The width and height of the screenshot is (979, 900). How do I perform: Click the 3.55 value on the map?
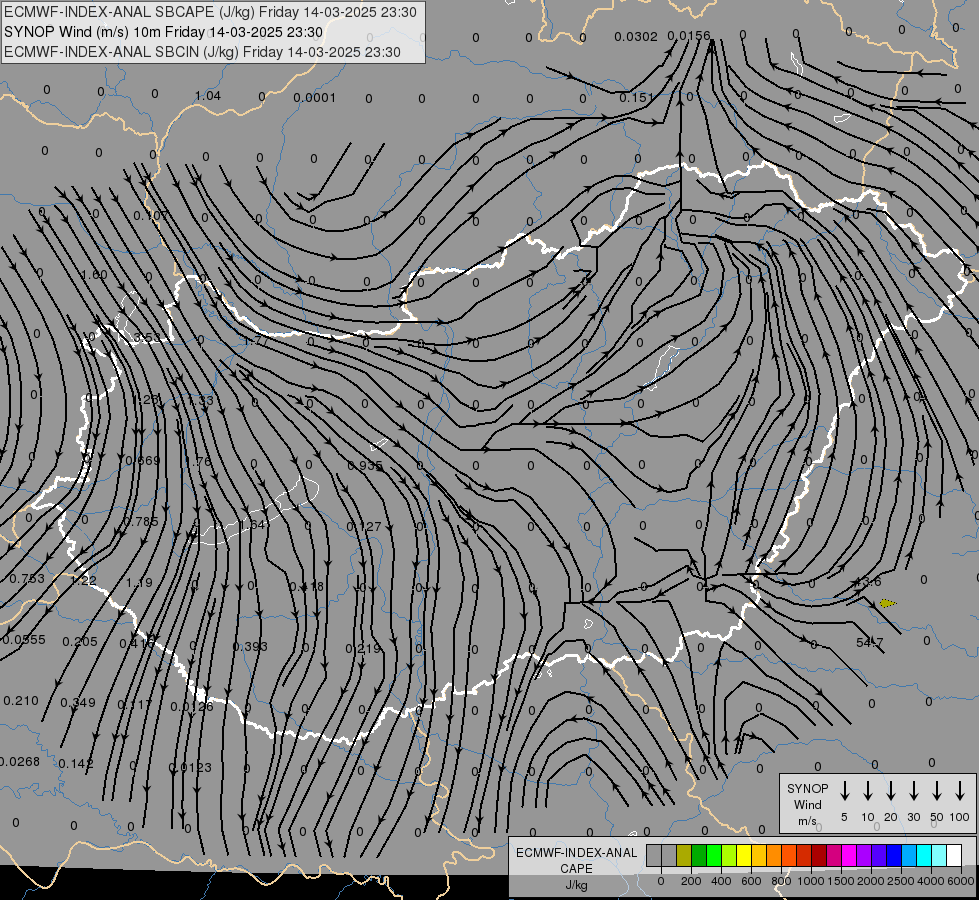pos(147,338)
